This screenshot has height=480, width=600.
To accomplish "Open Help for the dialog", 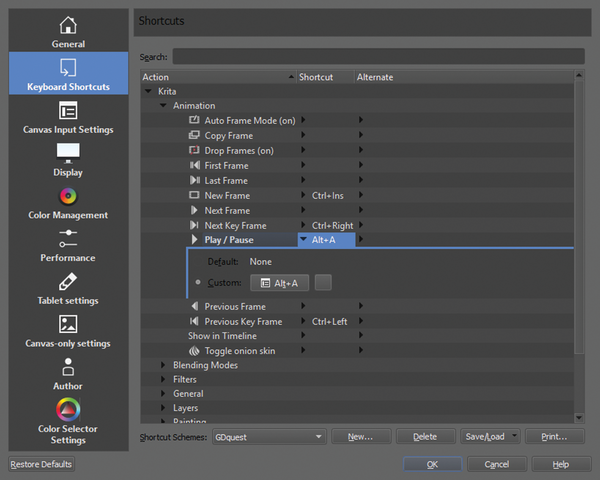I will (561, 464).
